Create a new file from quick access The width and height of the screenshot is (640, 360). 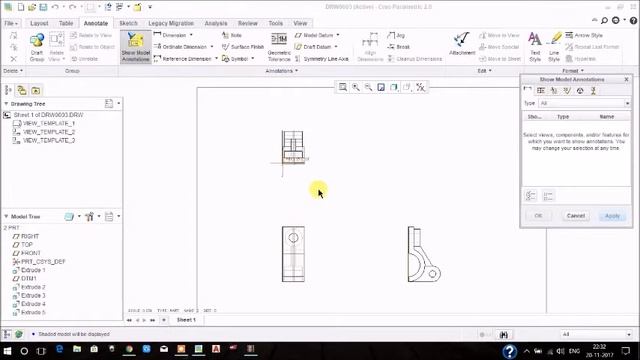[x=20, y=7]
